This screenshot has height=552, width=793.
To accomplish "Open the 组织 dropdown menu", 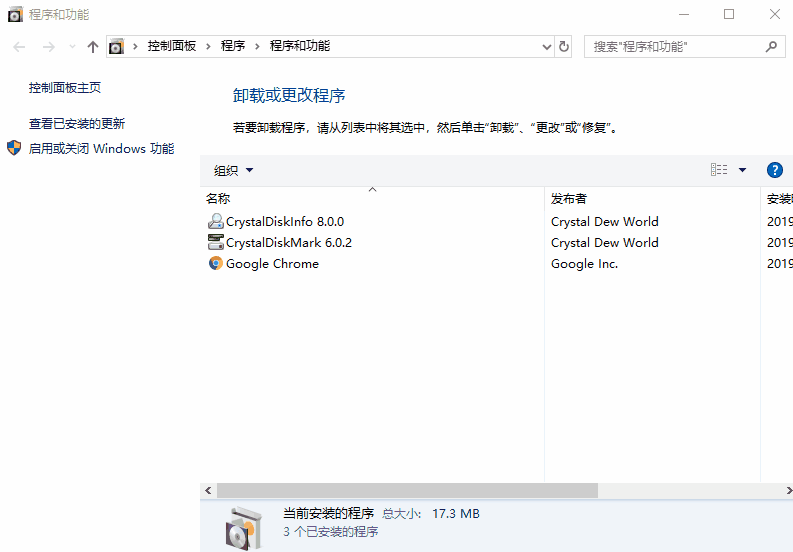I will click(x=233, y=171).
